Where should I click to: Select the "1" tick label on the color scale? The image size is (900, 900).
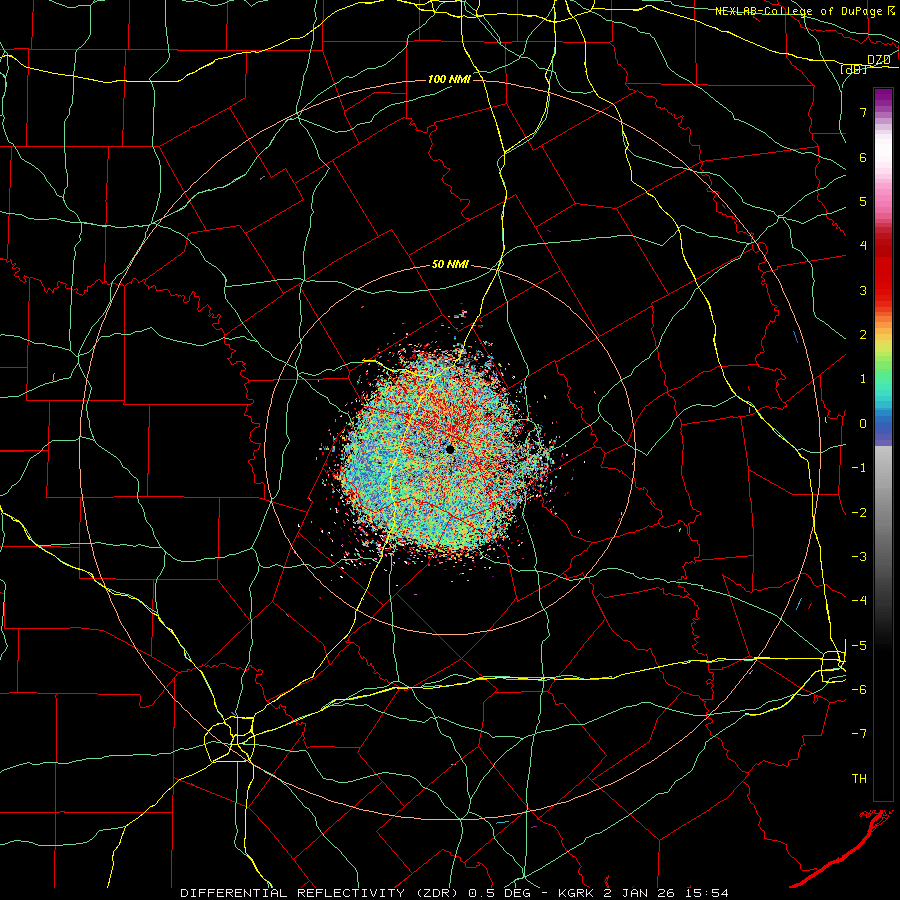click(863, 379)
